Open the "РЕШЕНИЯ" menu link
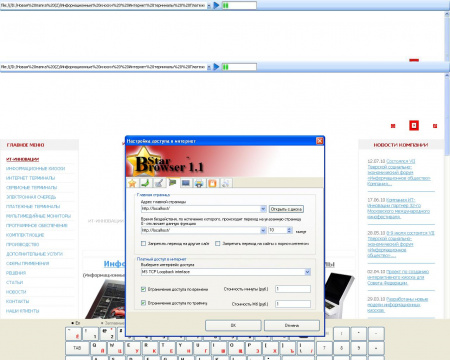 pos(16,273)
